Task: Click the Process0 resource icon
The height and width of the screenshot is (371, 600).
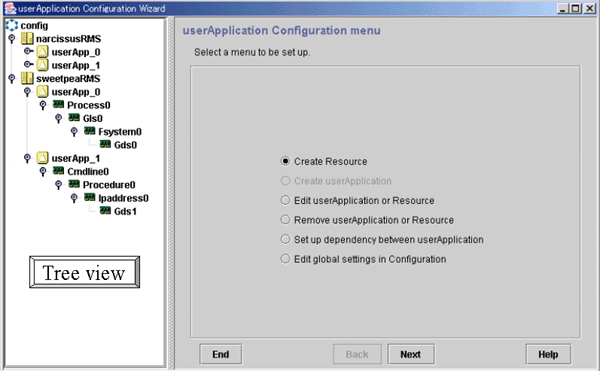Action: [x=58, y=104]
